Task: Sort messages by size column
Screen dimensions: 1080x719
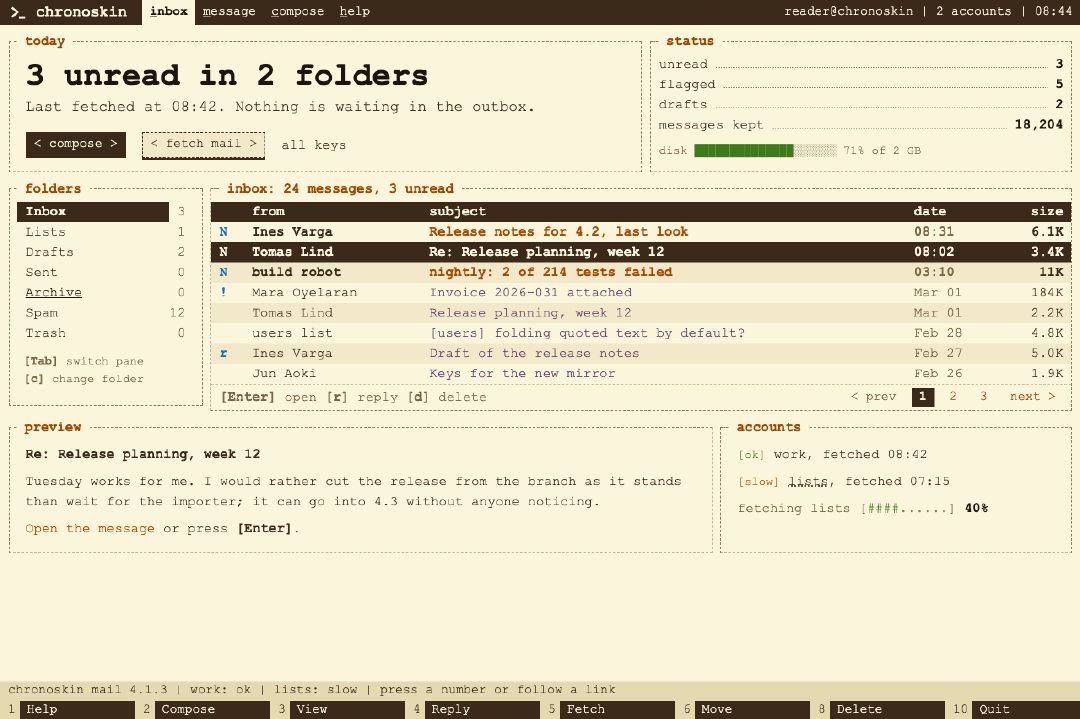Action: [1047, 211]
